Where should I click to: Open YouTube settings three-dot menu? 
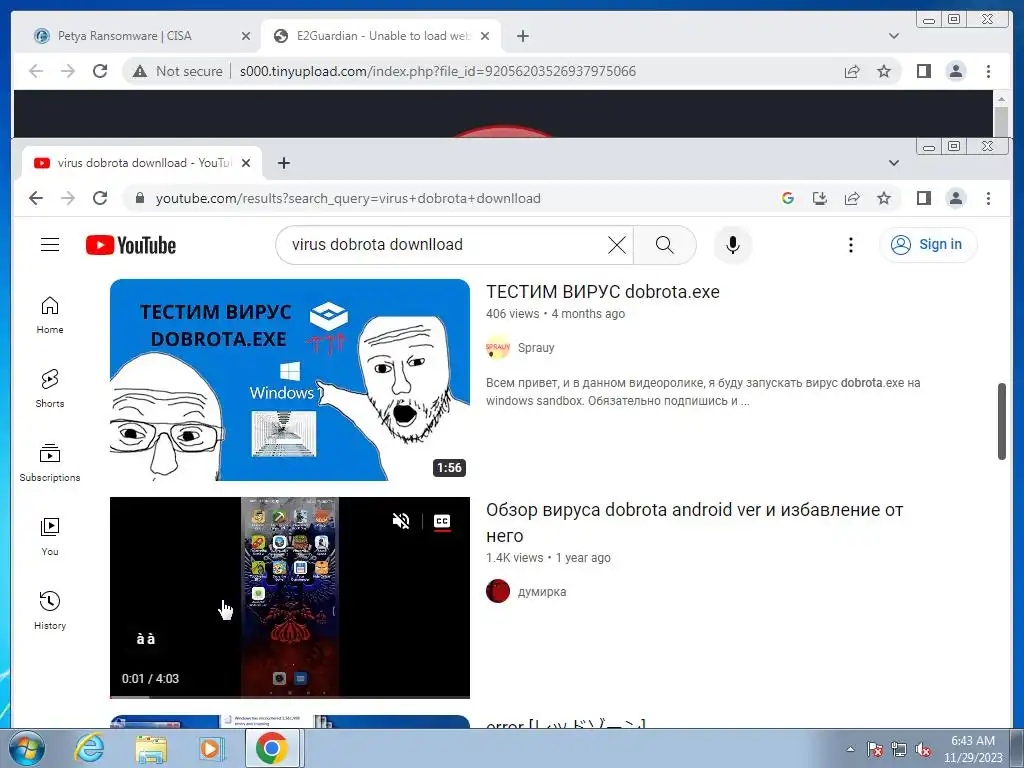[x=850, y=245]
